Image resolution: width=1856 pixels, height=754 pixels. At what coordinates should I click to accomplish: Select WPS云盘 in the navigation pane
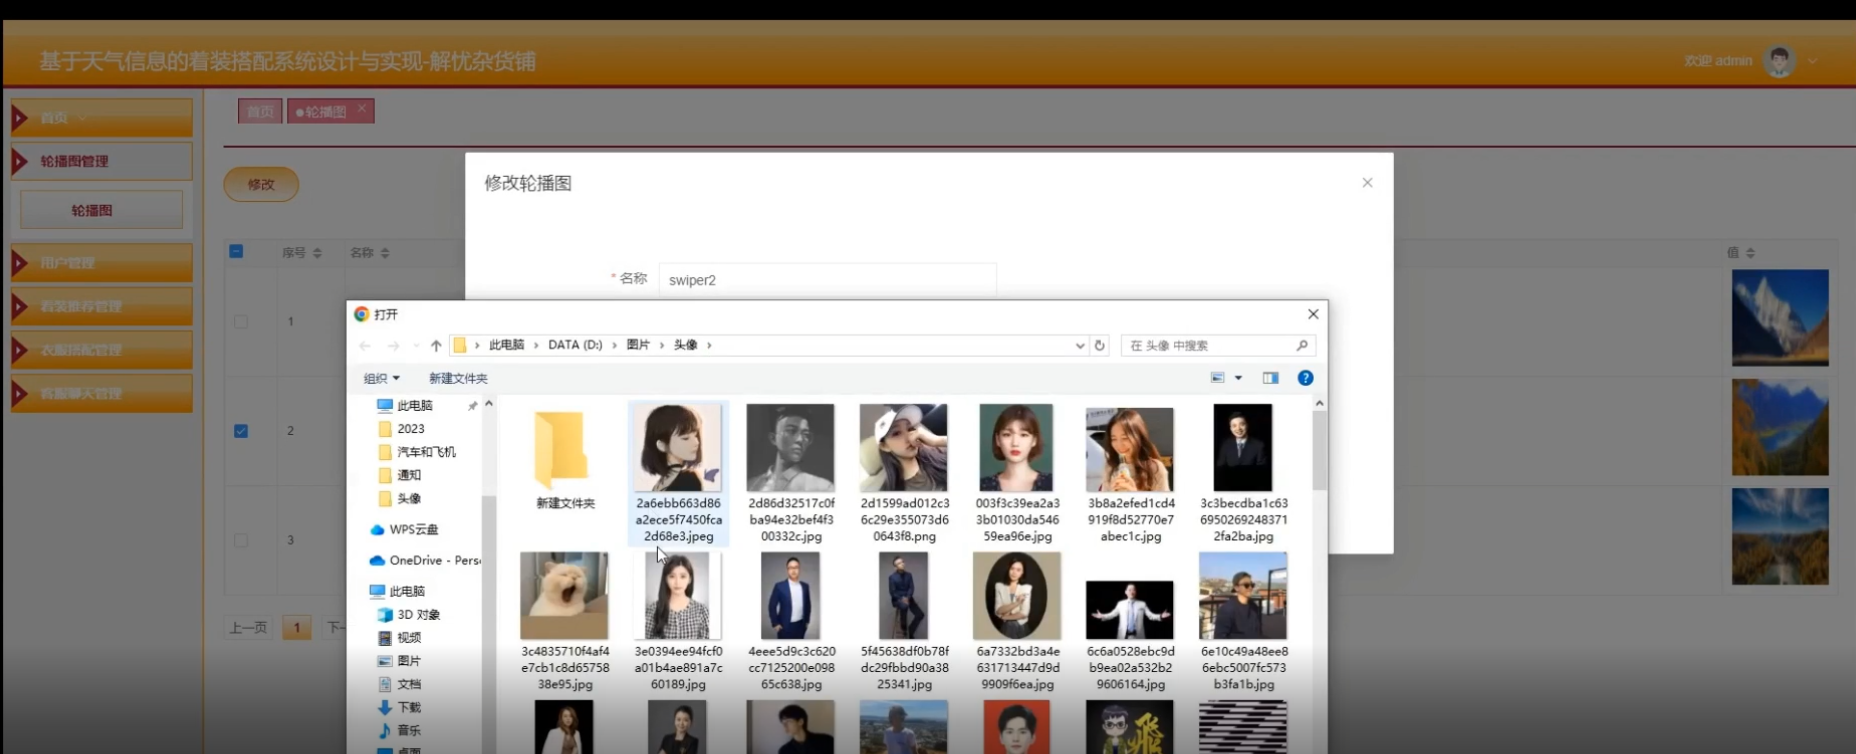click(x=404, y=529)
